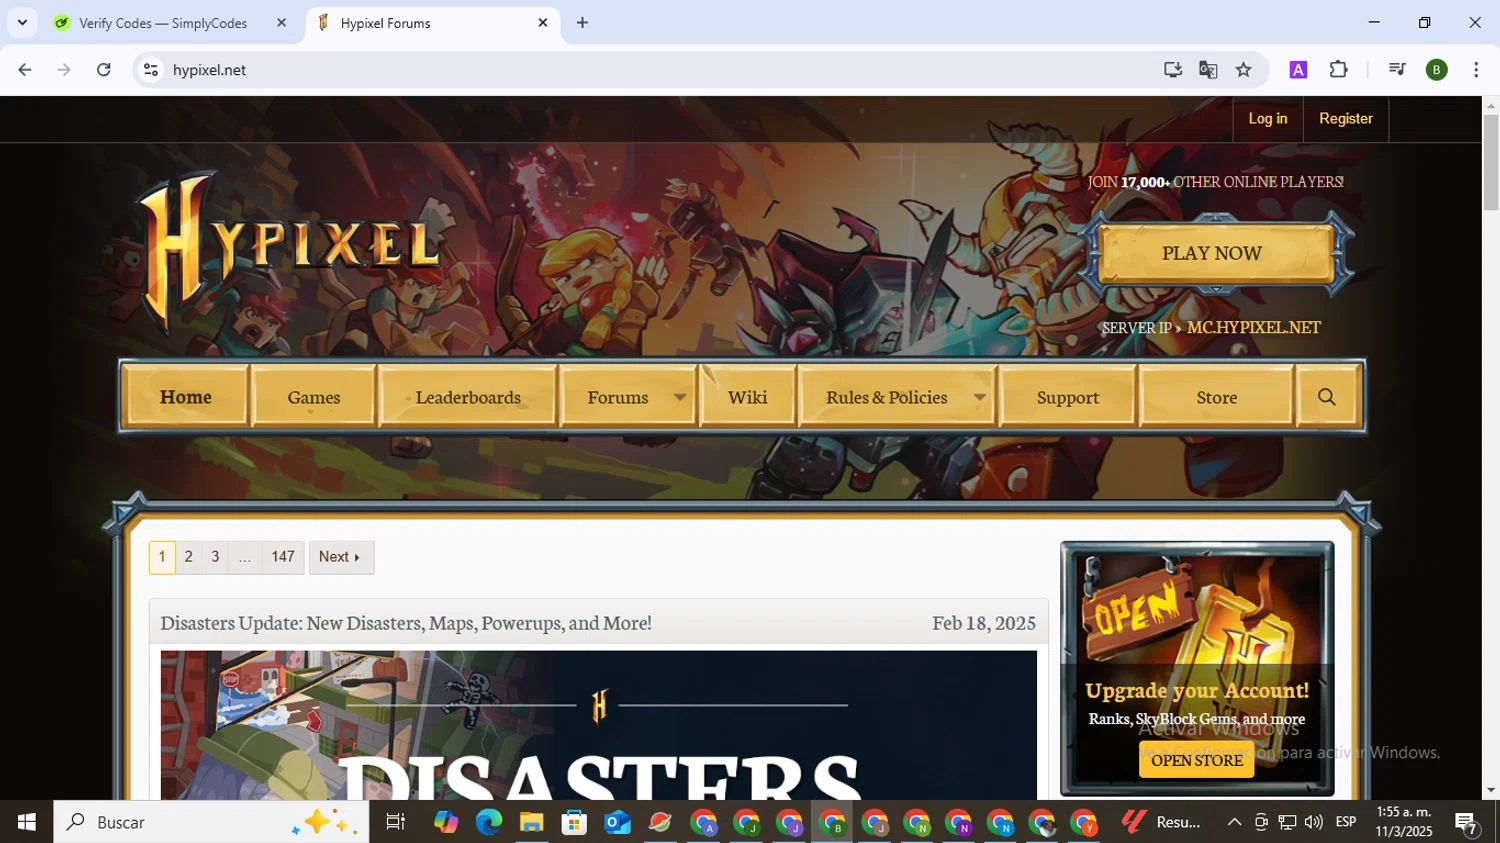
Task: Click the ESP language indicator
Action: [x=1346, y=822]
